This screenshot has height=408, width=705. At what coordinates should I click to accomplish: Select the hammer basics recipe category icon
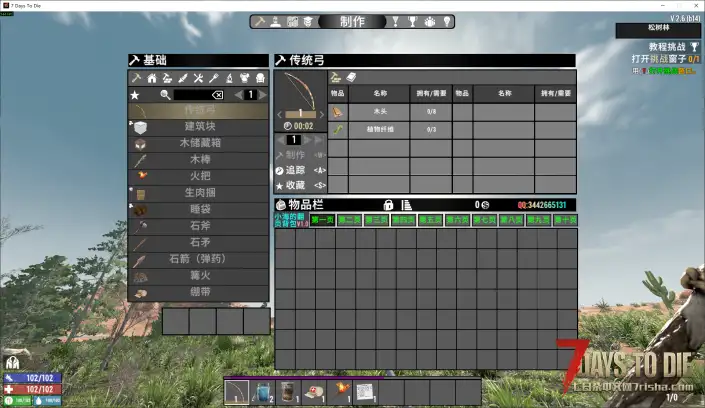[x=136, y=78]
